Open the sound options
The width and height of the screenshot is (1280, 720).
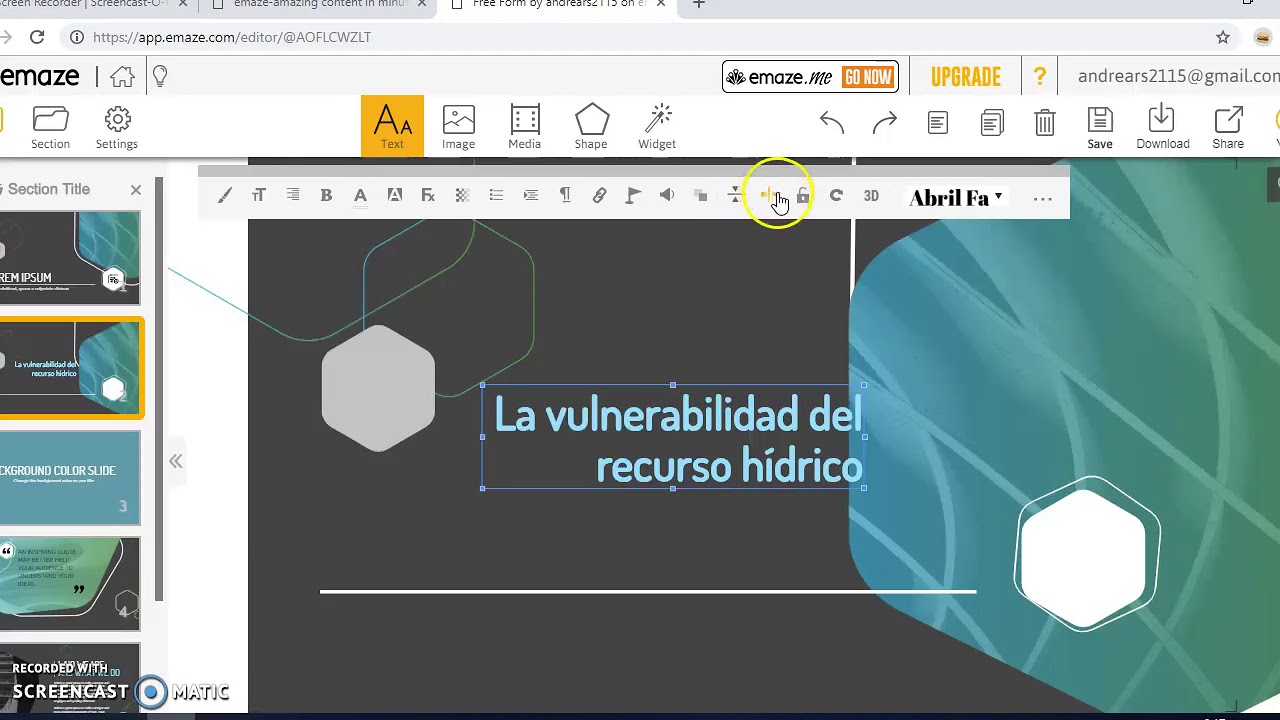pos(667,196)
